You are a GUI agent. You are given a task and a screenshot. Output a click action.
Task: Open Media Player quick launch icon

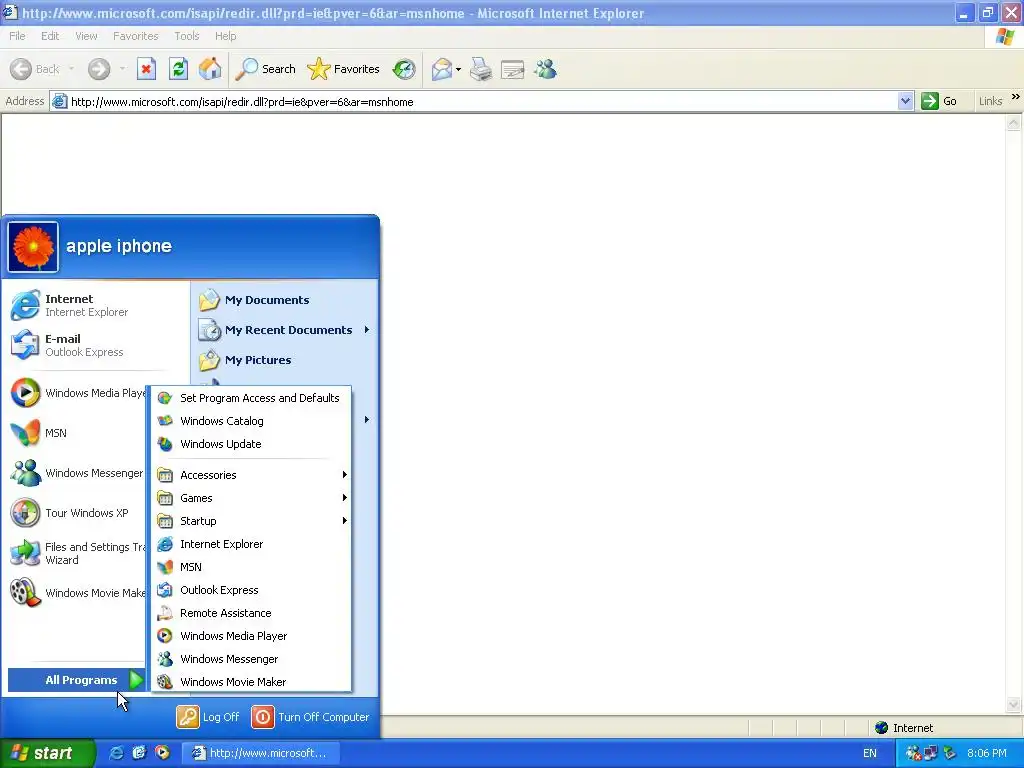coord(162,753)
